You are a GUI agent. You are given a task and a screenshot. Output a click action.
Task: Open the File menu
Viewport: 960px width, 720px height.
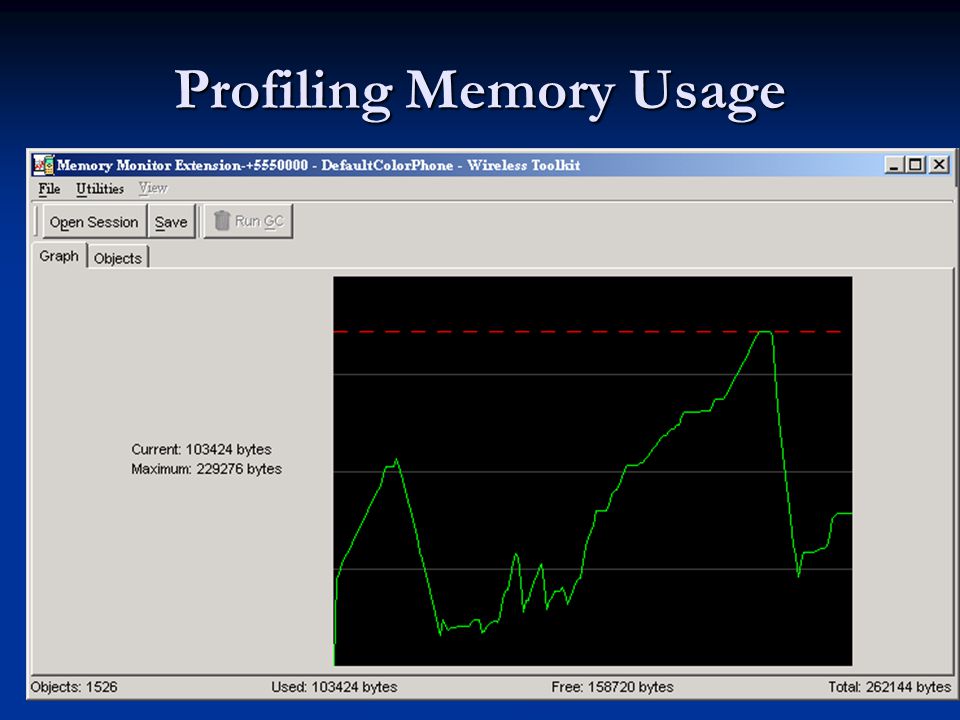[x=49, y=189]
